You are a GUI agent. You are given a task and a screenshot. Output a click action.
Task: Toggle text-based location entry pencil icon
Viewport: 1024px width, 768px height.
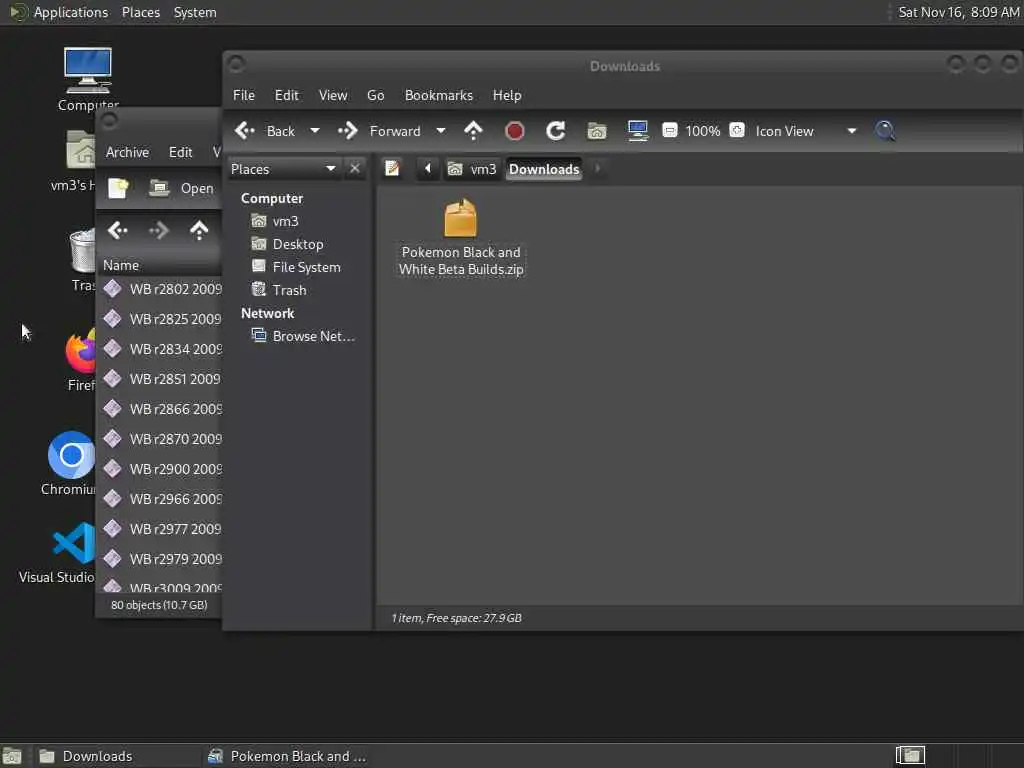coord(392,168)
